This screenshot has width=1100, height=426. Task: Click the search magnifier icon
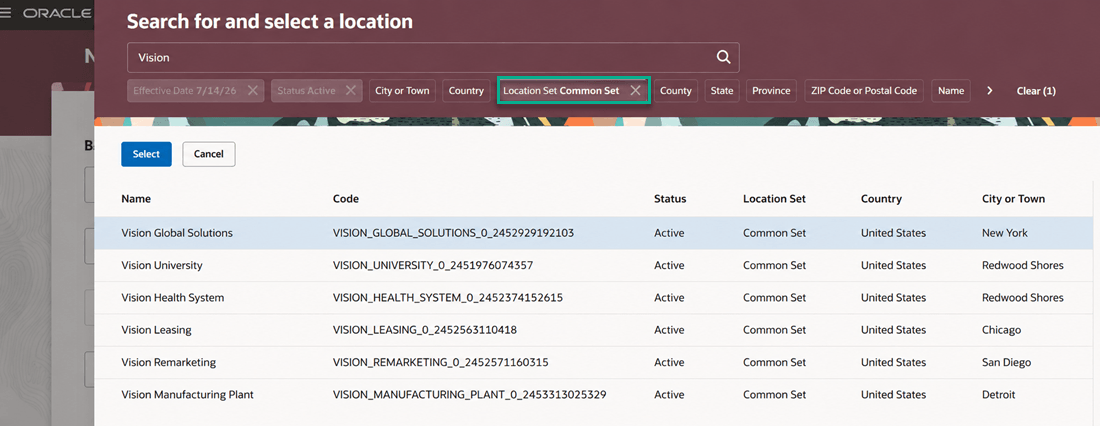tap(723, 58)
